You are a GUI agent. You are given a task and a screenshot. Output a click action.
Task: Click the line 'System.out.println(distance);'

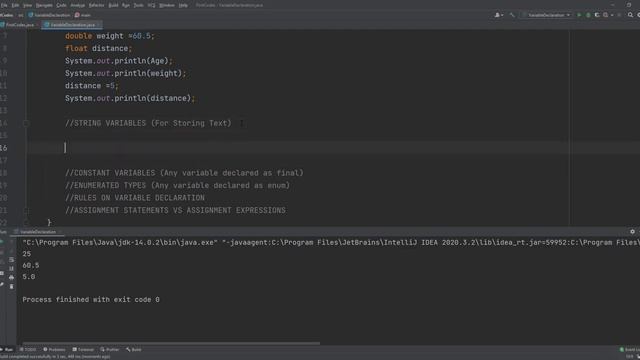130,98
